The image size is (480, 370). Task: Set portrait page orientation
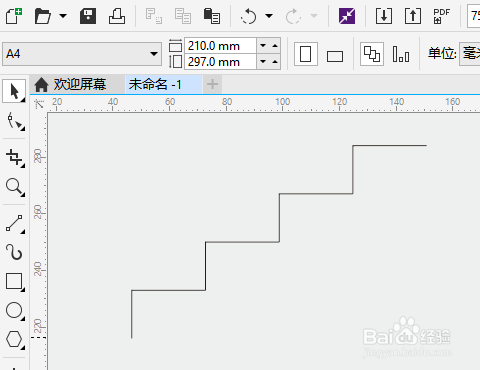tap(305, 54)
